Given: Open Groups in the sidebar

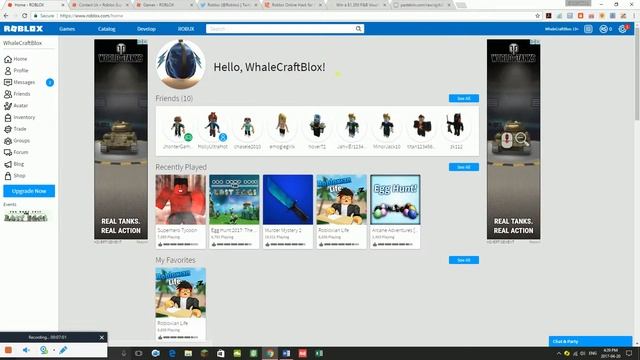Looking at the screenshot, I should [x=17, y=141].
